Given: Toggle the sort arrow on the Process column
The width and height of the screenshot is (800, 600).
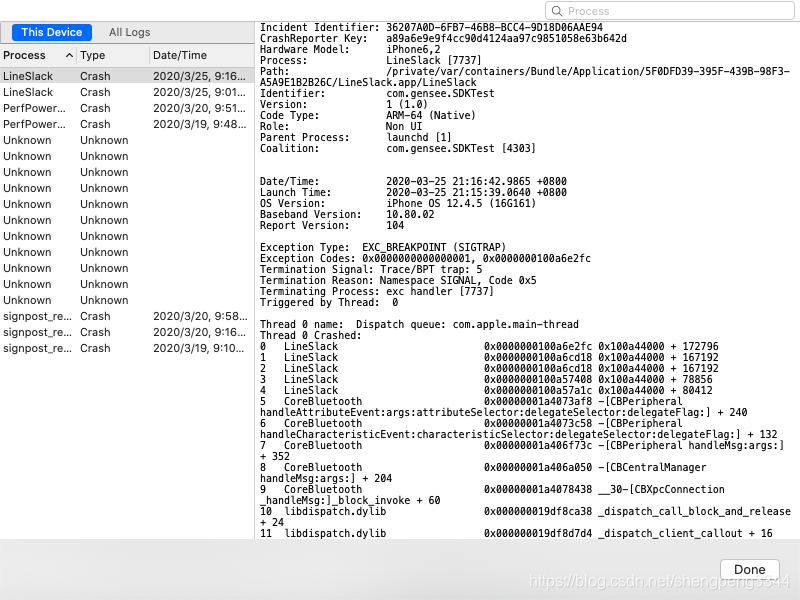Looking at the screenshot, I should (69, 55).
